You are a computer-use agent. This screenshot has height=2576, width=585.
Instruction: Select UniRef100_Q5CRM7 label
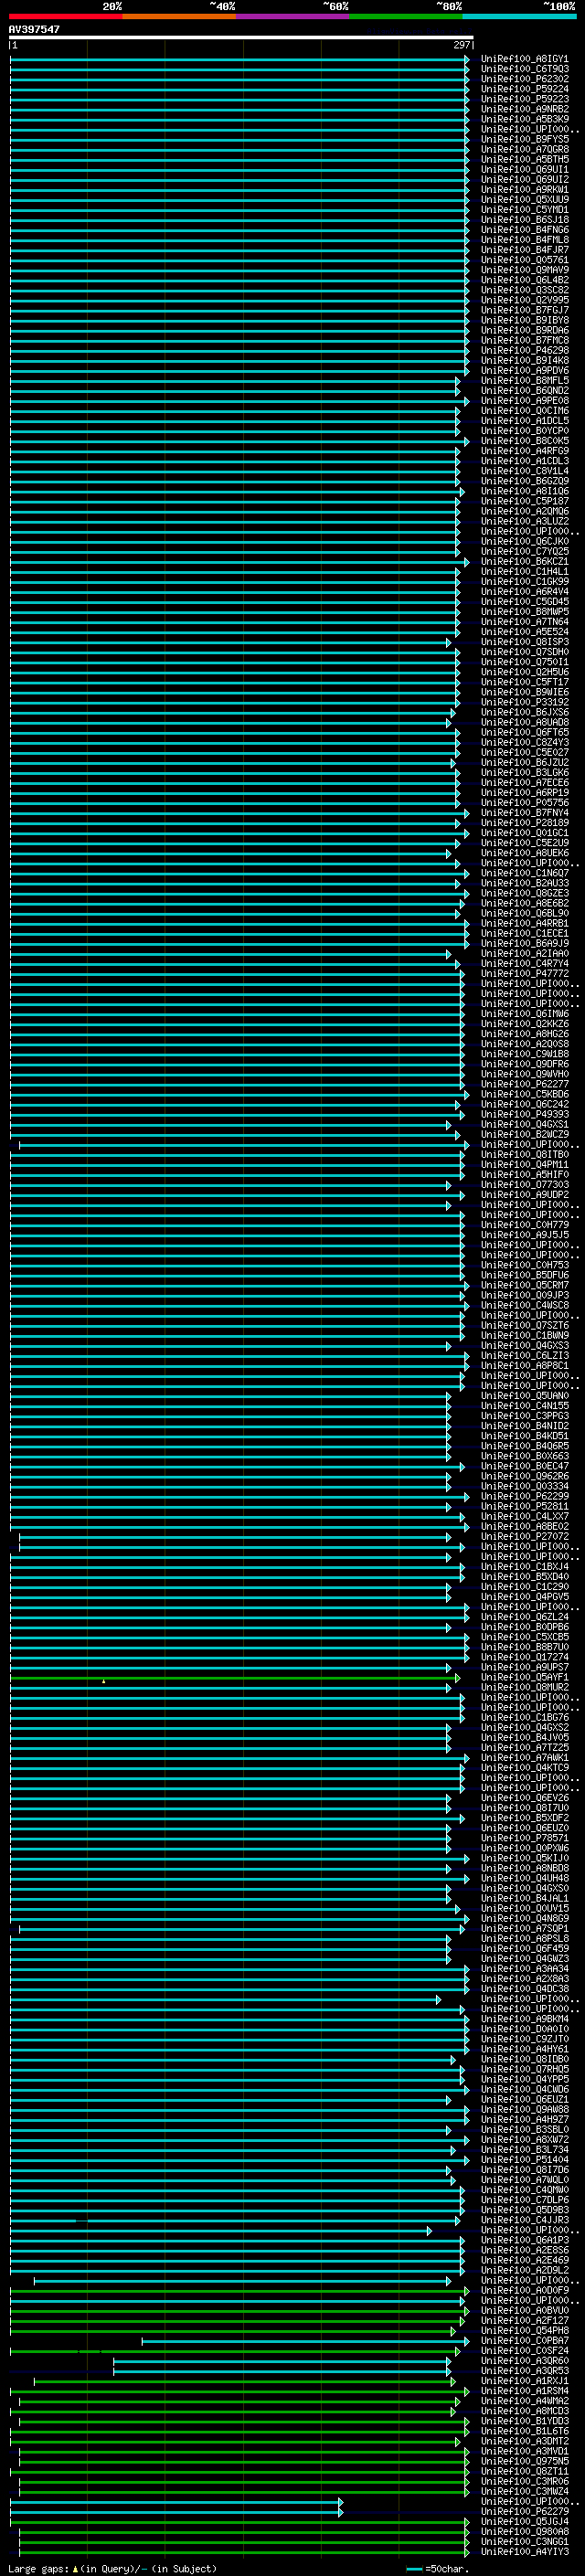(524, 1285)
